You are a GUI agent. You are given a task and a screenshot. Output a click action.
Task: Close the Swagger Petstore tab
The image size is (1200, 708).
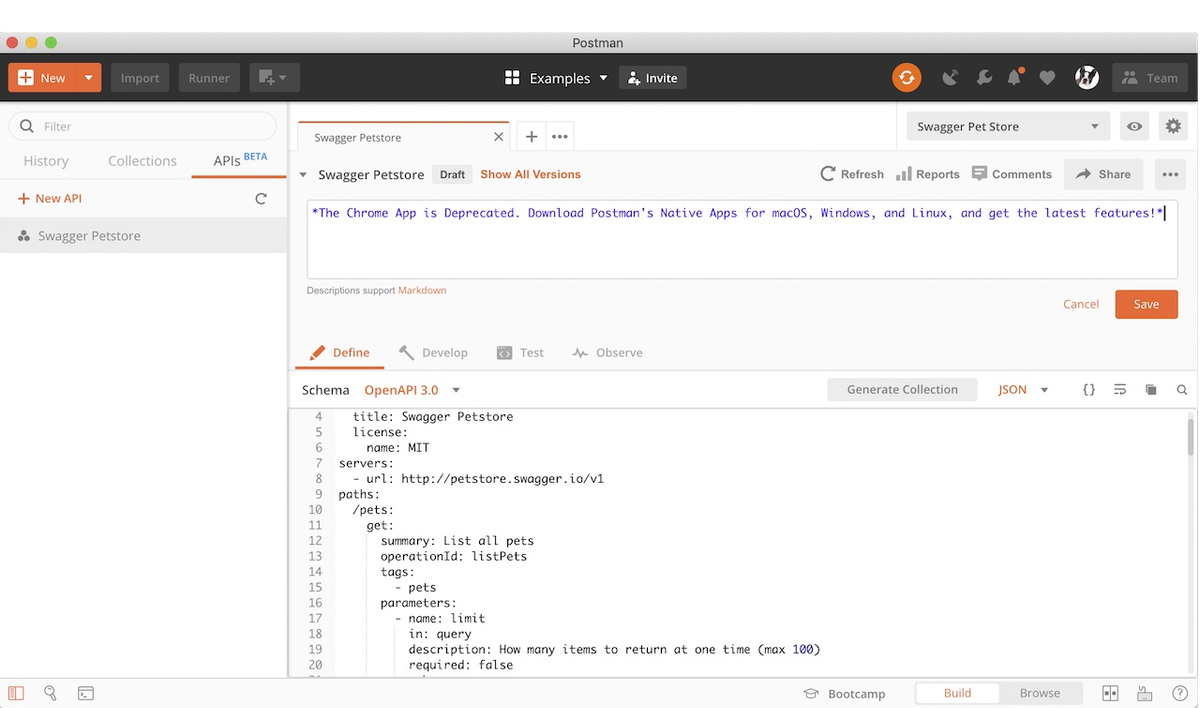(x=498, y=137)
